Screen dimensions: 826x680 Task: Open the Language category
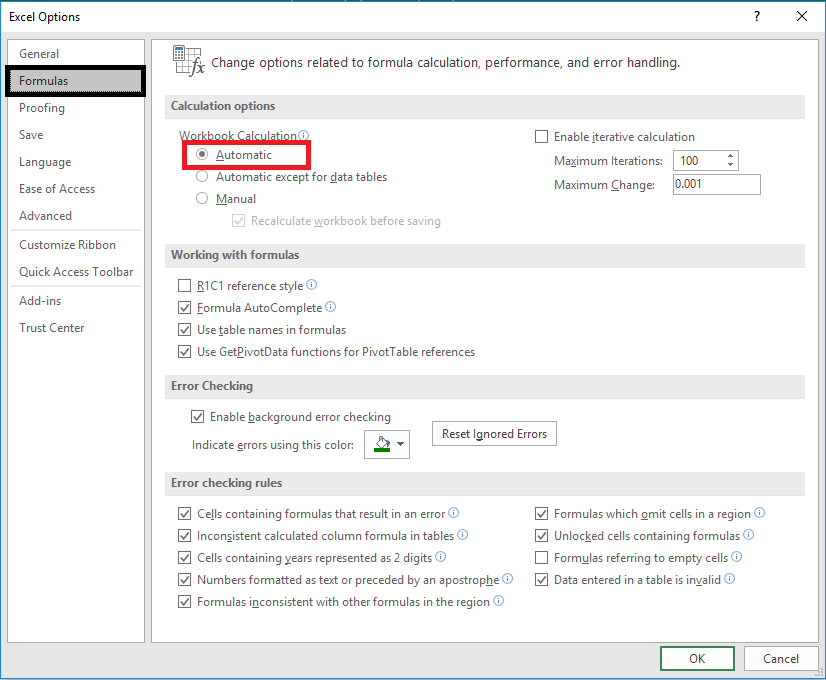click(45, 162)
